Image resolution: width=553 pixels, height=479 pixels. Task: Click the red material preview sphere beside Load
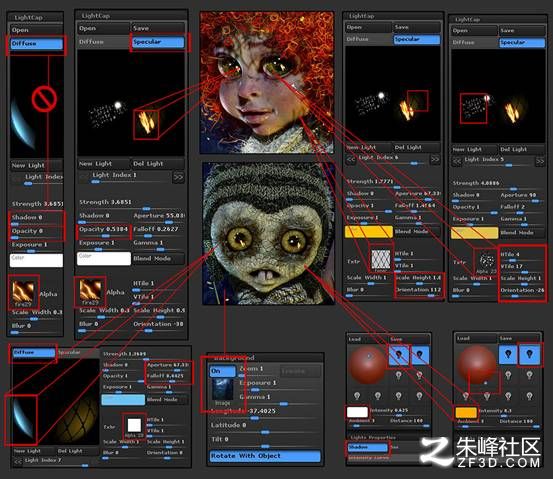(x=367, y=365)
